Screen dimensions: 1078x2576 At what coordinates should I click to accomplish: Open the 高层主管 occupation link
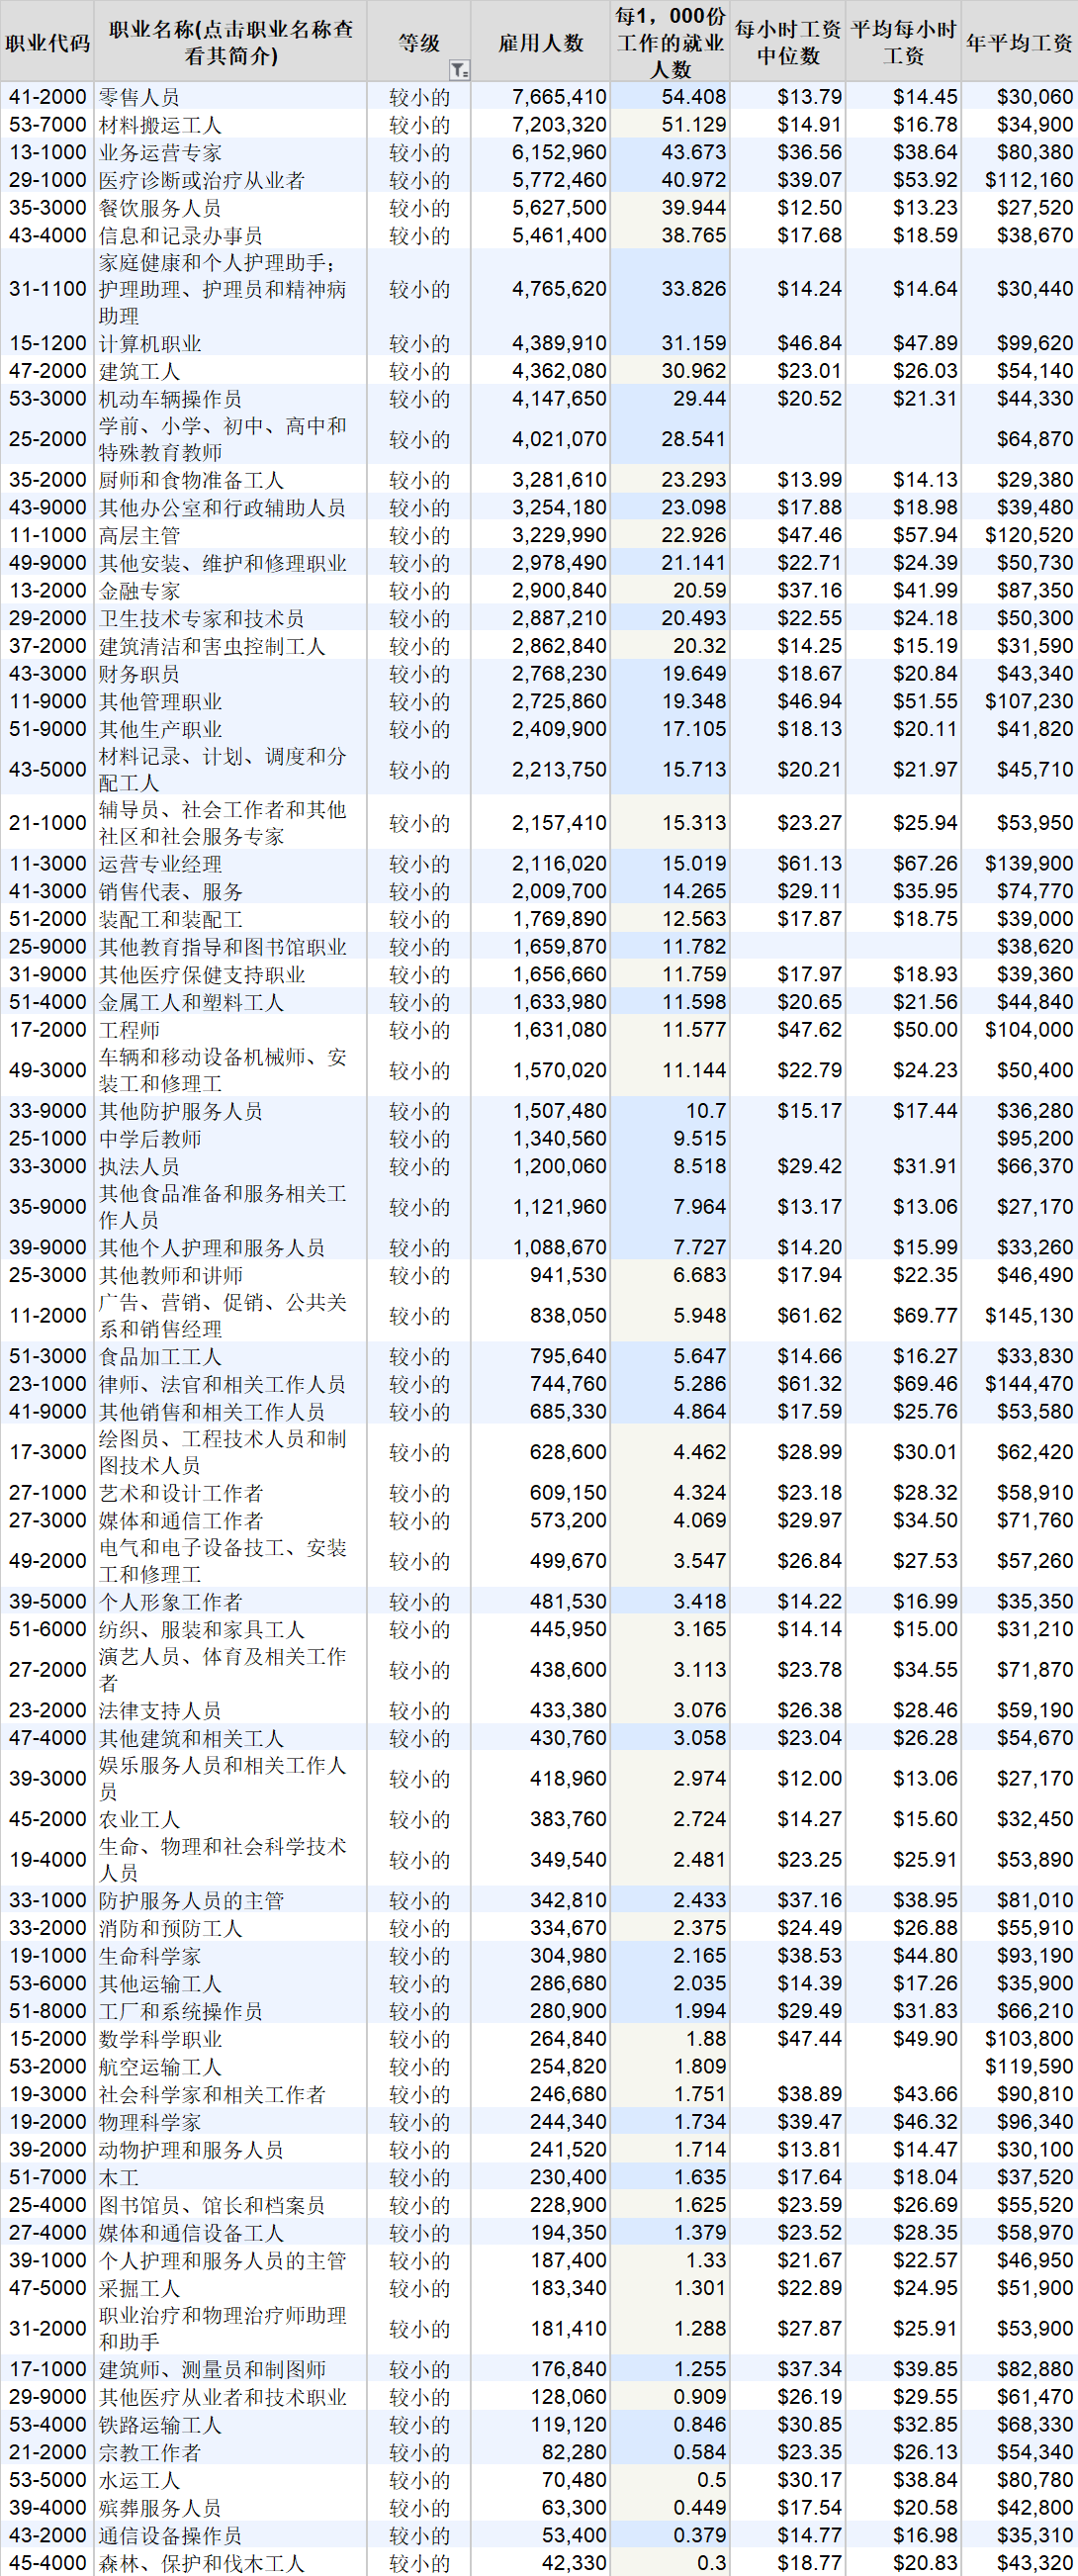pyautogui.click(x=139, y=535)
